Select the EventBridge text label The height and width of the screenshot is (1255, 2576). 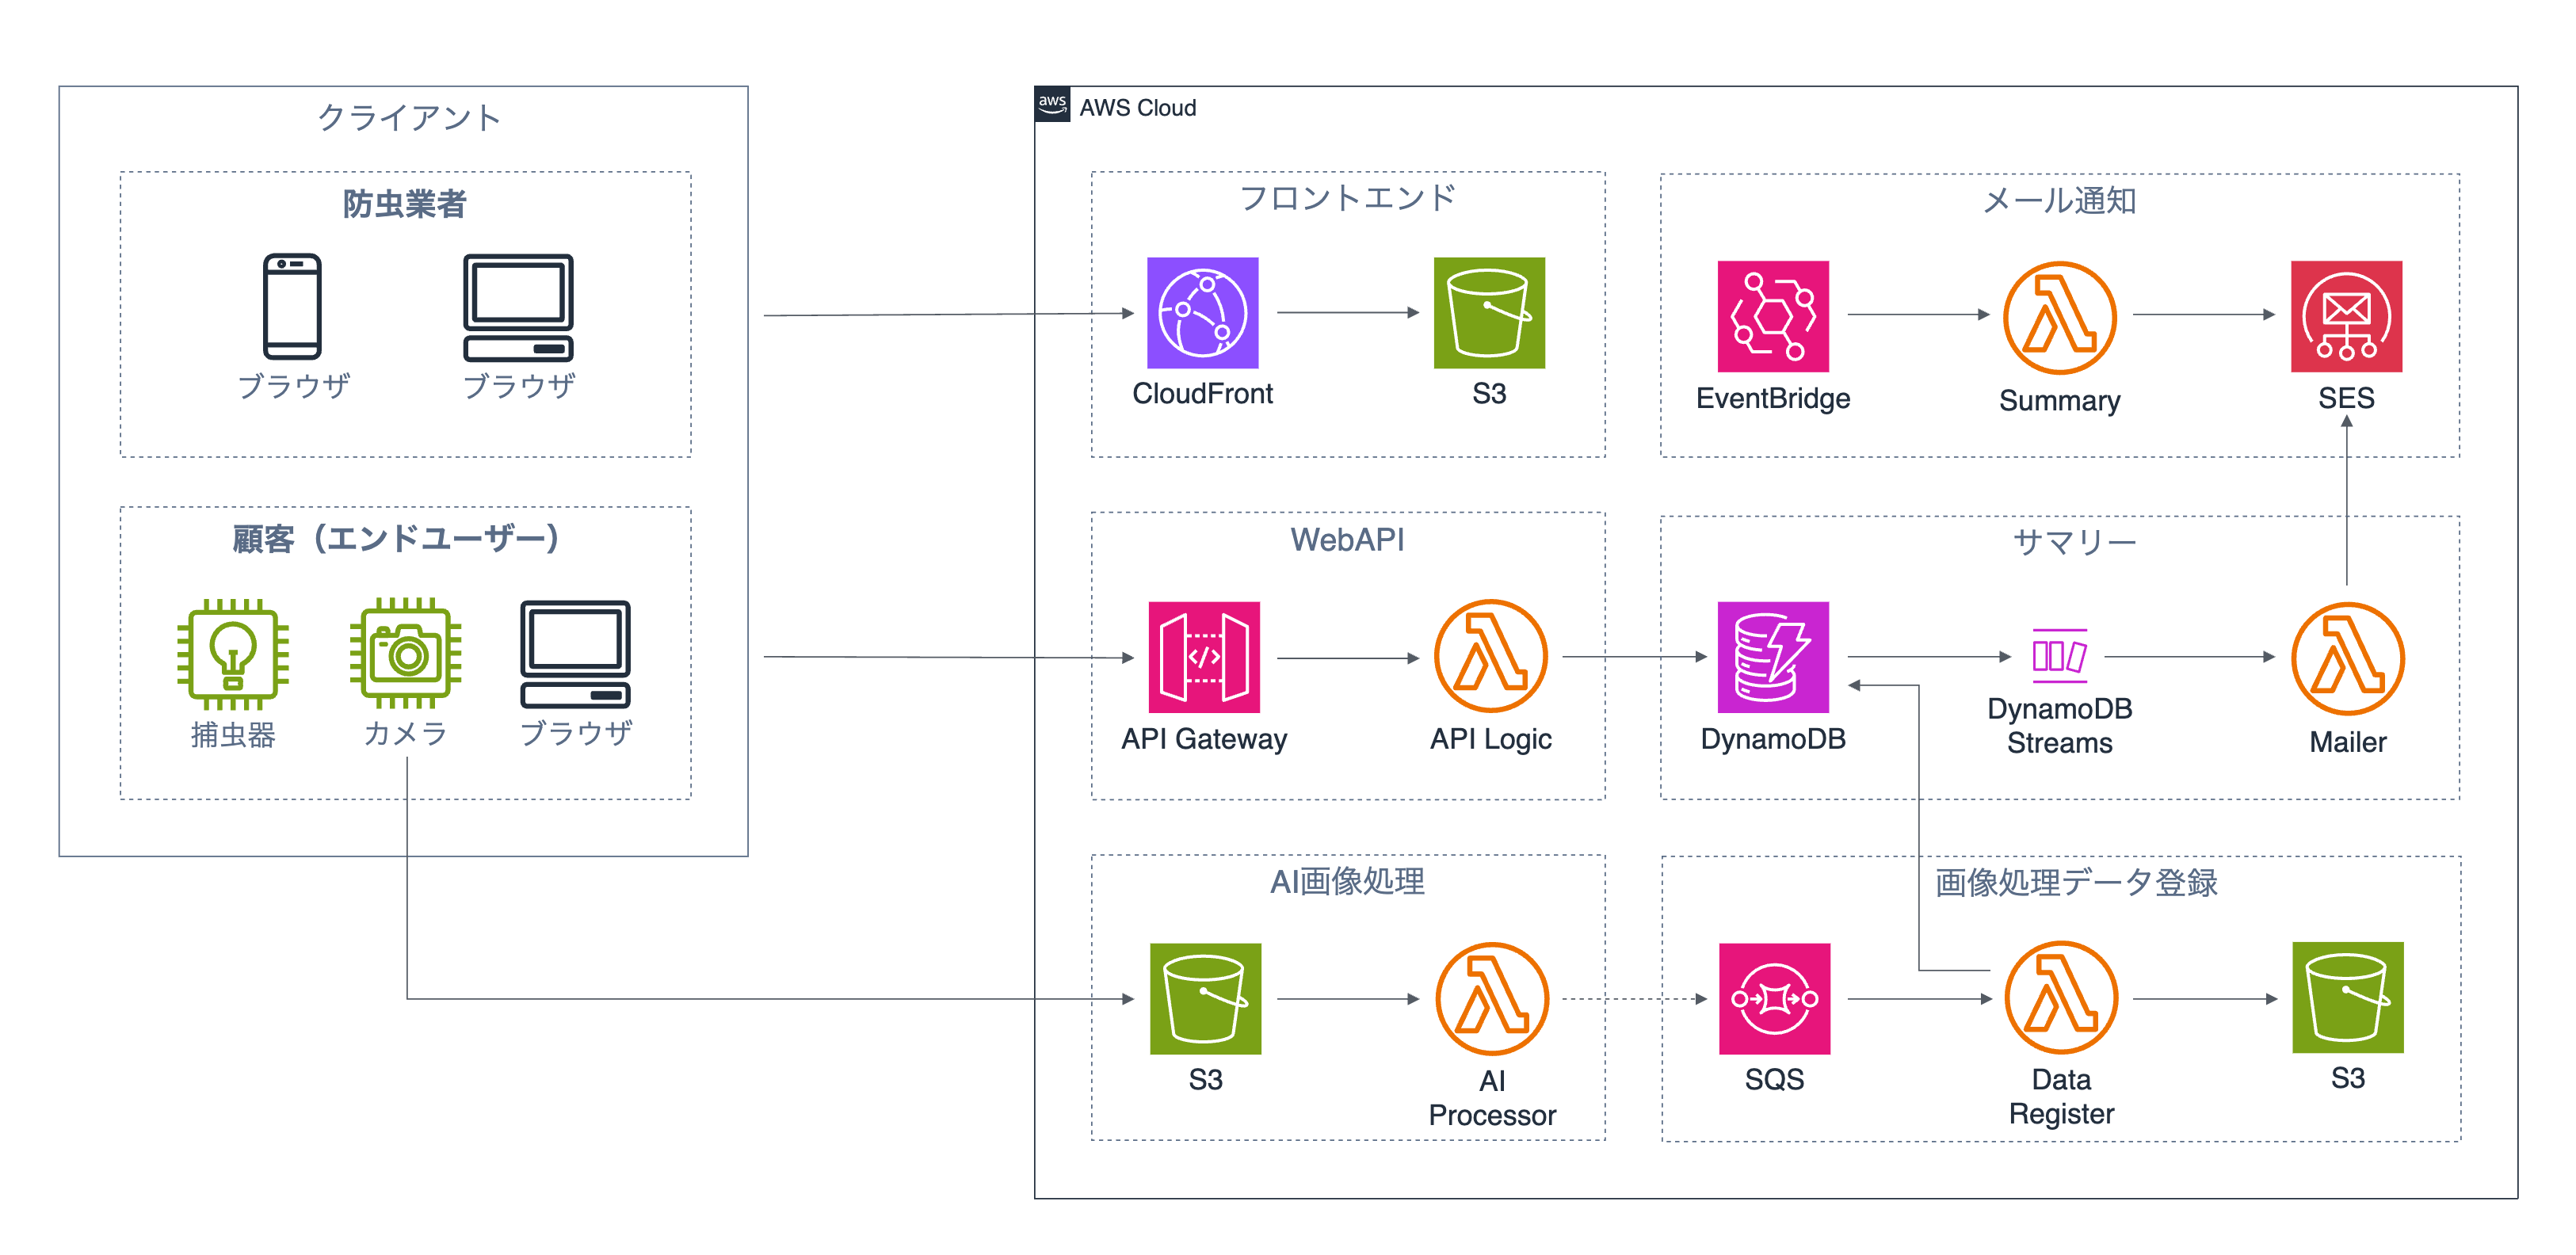(1772, 398)
